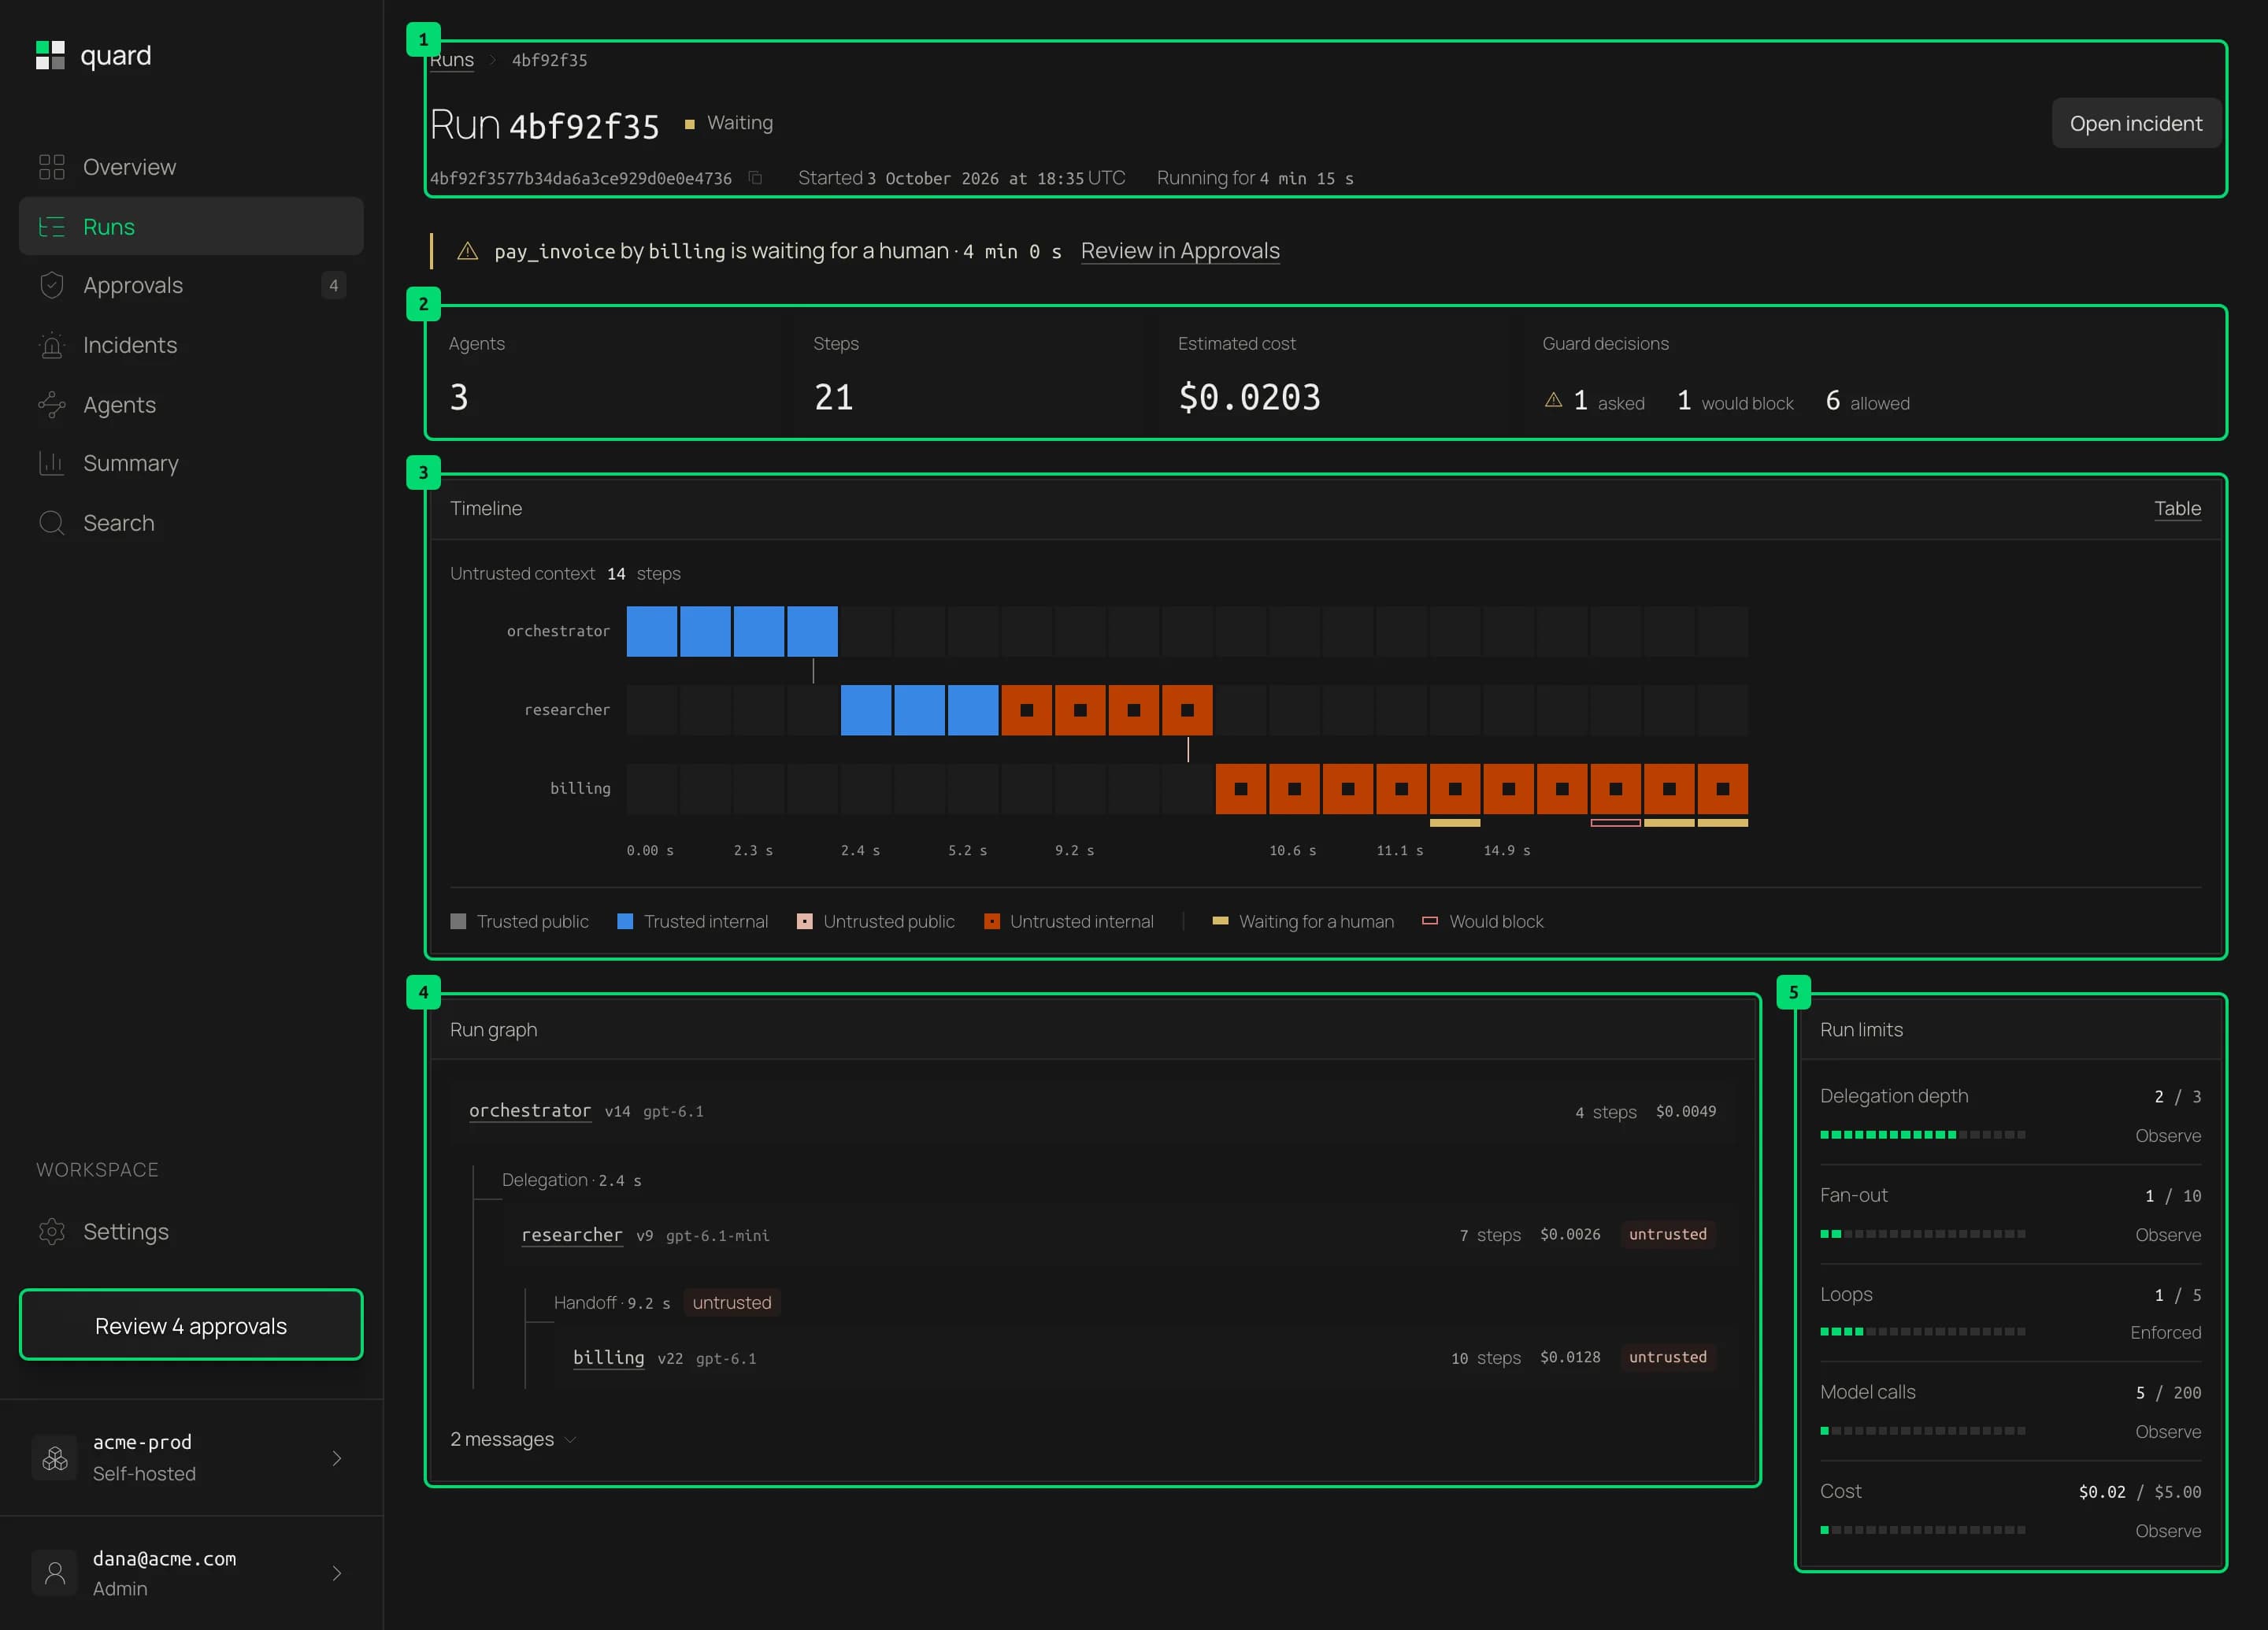
Task: Click the Waiting for a human legend
Action: (x=1303, y=922)
